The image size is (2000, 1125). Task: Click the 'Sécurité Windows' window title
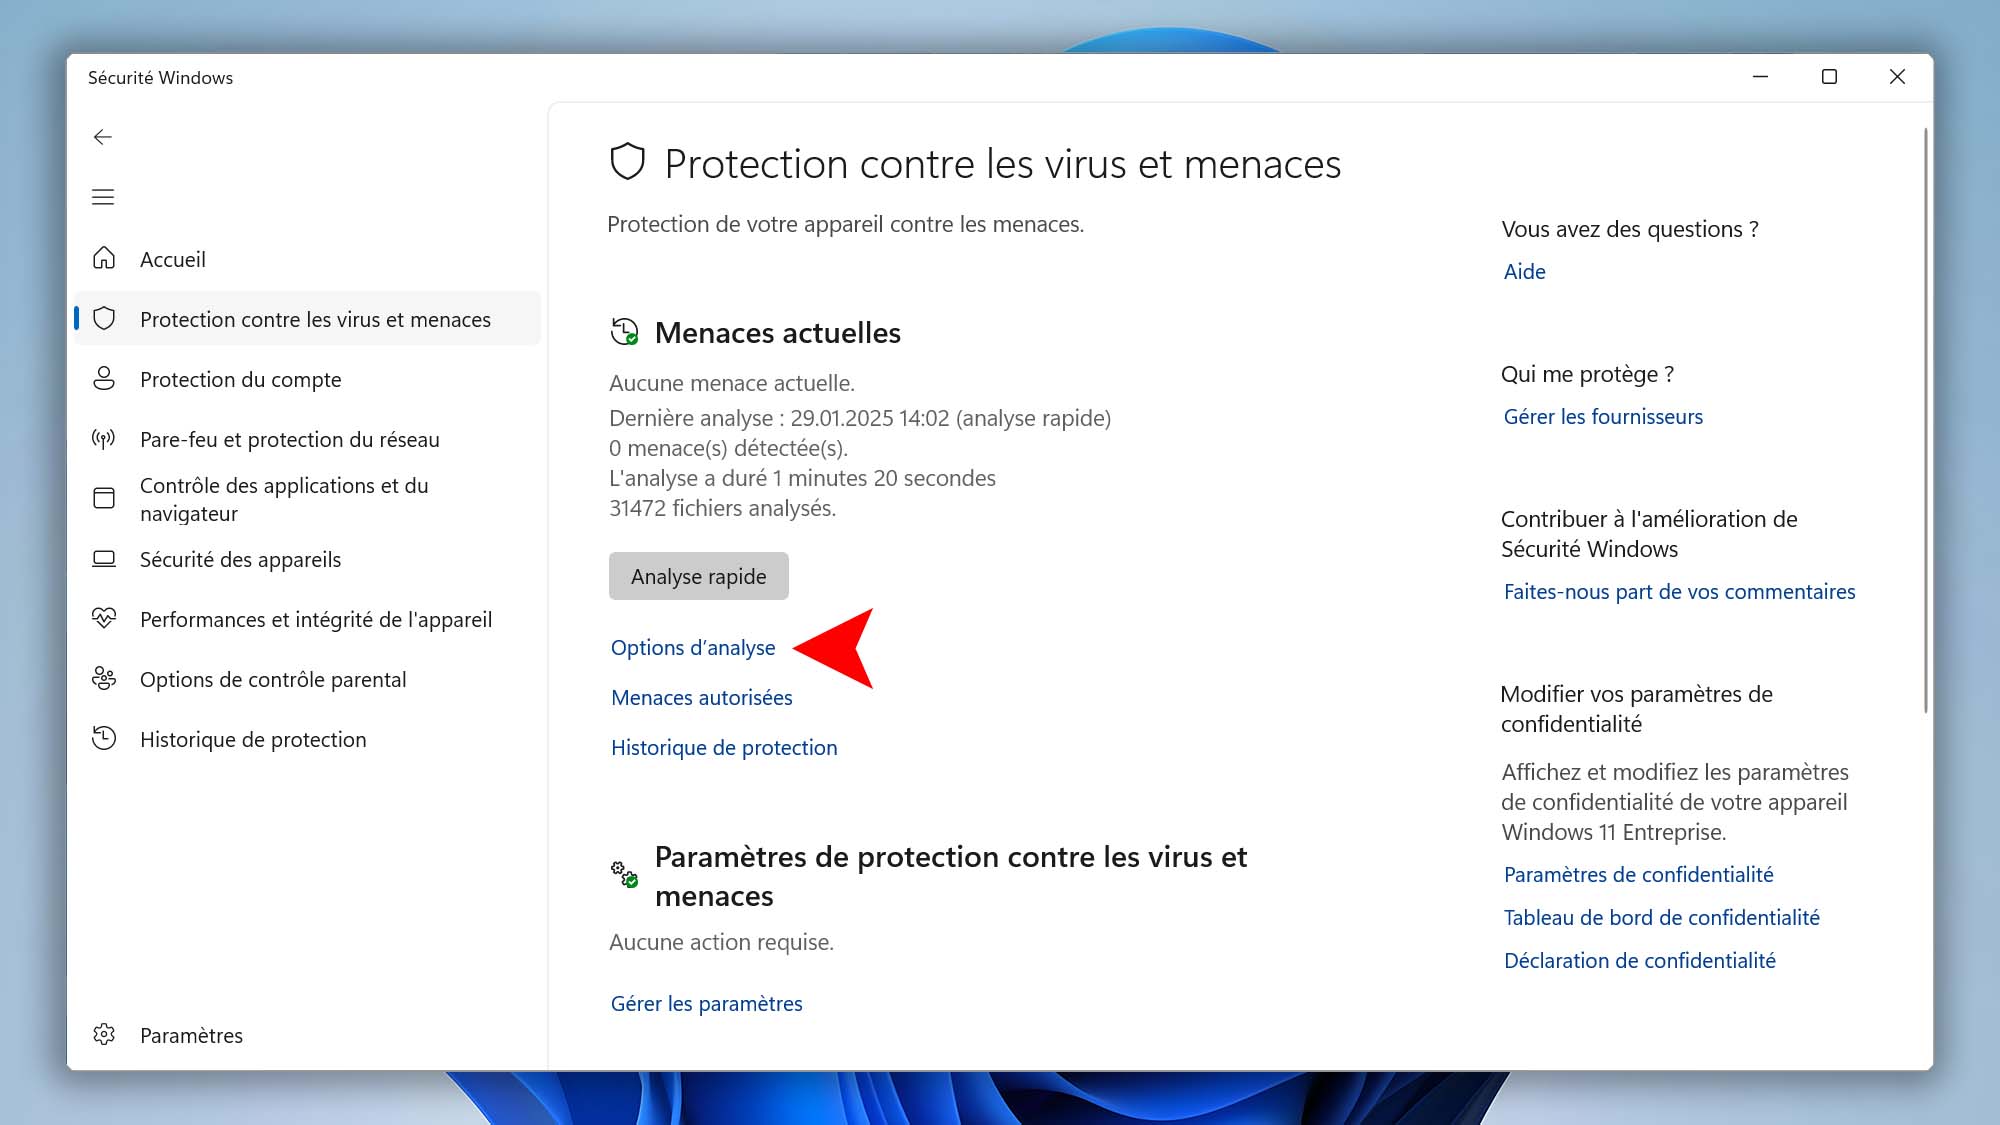coord(160,78)
